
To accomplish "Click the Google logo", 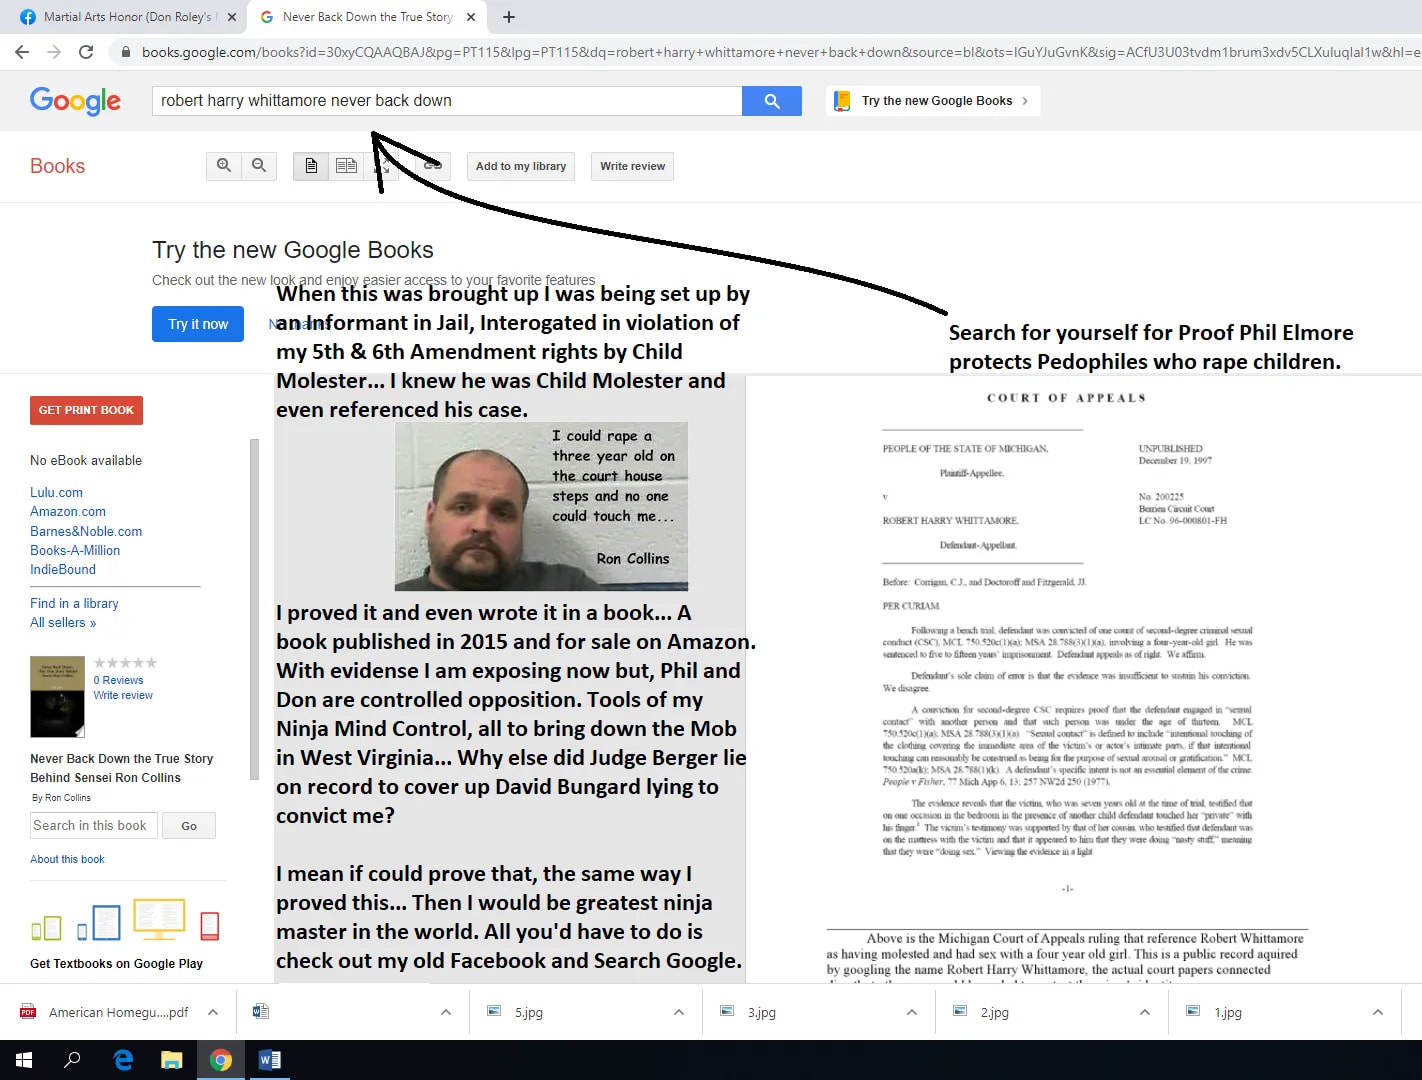I will [x=75, y=101].
